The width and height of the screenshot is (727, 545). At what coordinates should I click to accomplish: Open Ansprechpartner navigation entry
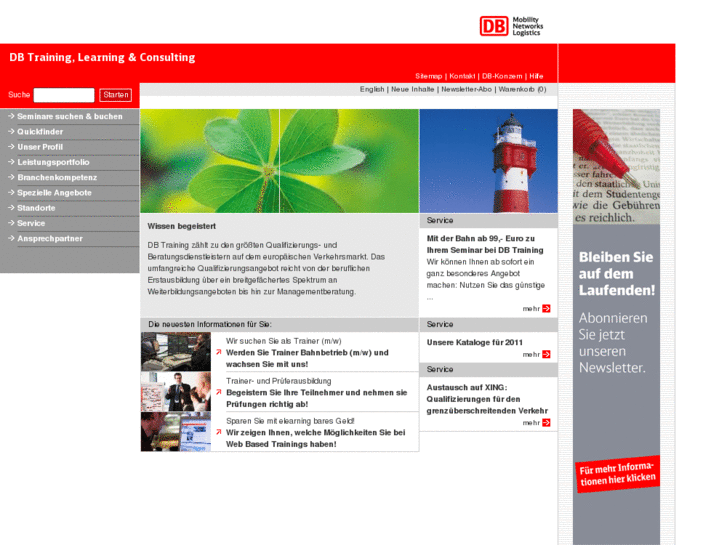point(50,238)
